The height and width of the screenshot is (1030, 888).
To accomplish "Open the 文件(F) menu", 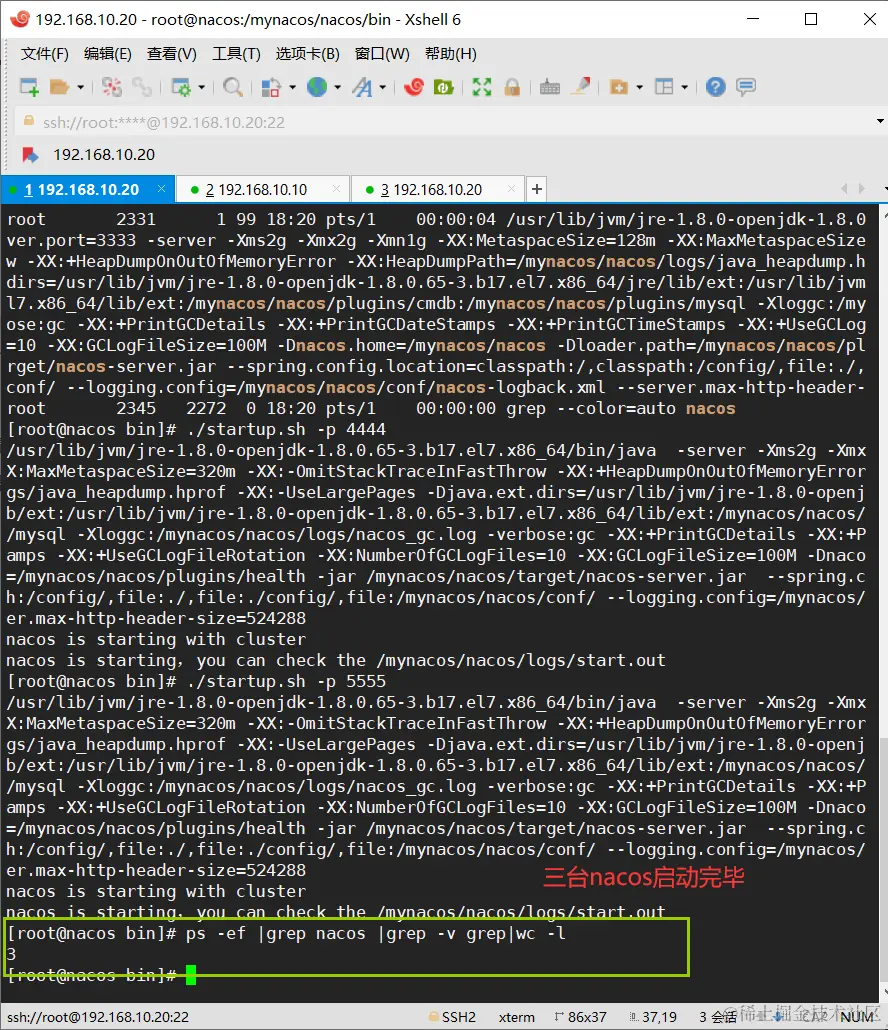I will pyautogui.click(x=45, y=53).
